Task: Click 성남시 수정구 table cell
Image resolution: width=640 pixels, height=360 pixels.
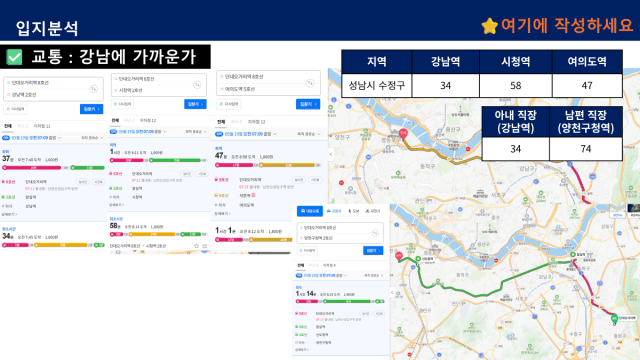Action: click(377, 85)
